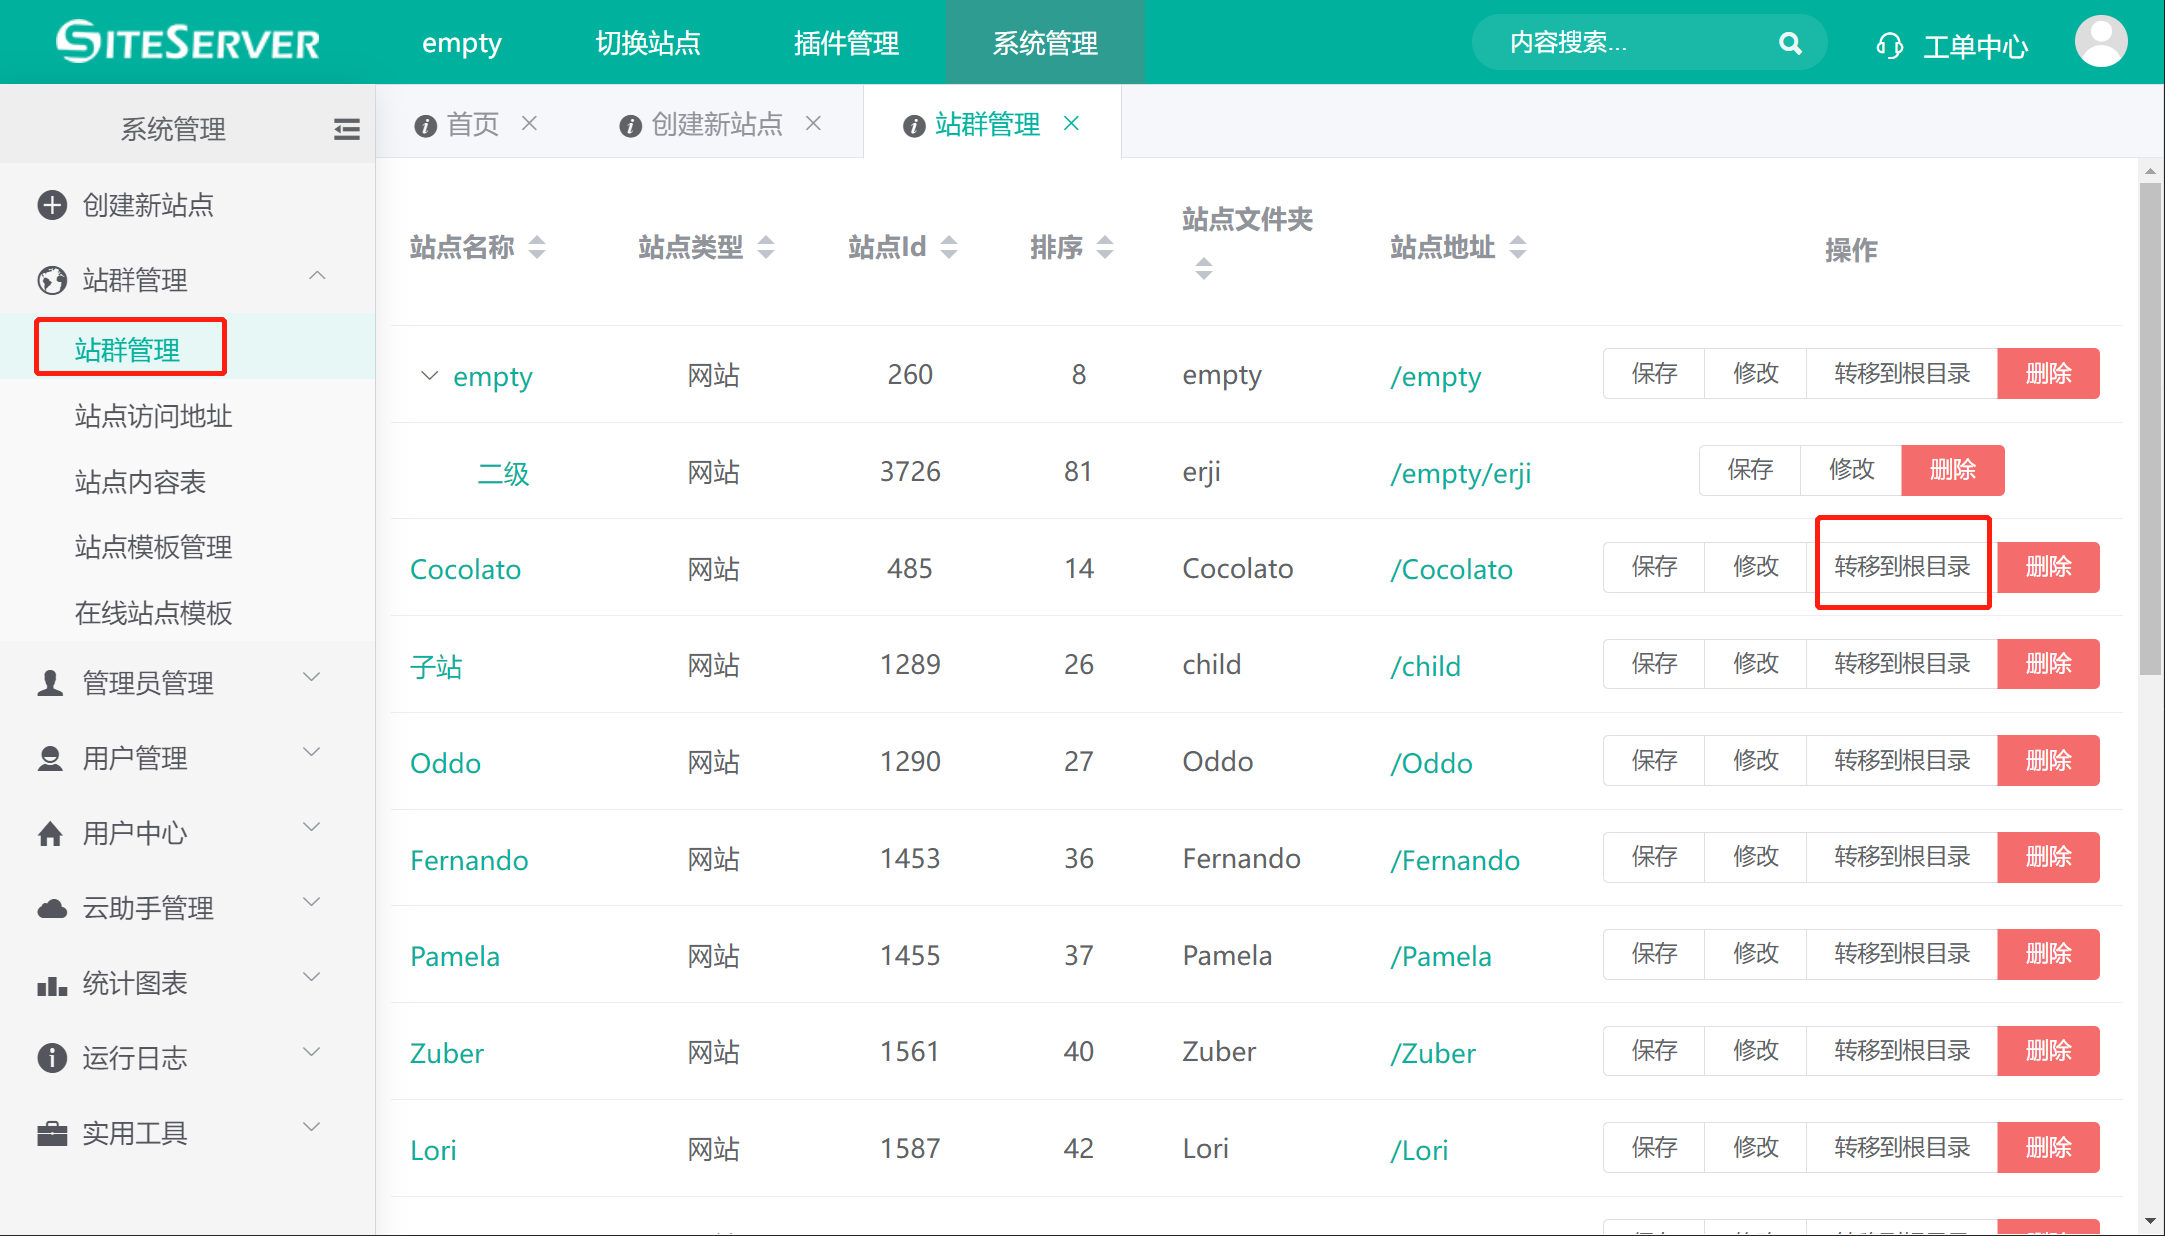The width and height of the screenshot is (2165, 1236).
Task: Collapse the empty site row chevron
Action: click(429, 376)
